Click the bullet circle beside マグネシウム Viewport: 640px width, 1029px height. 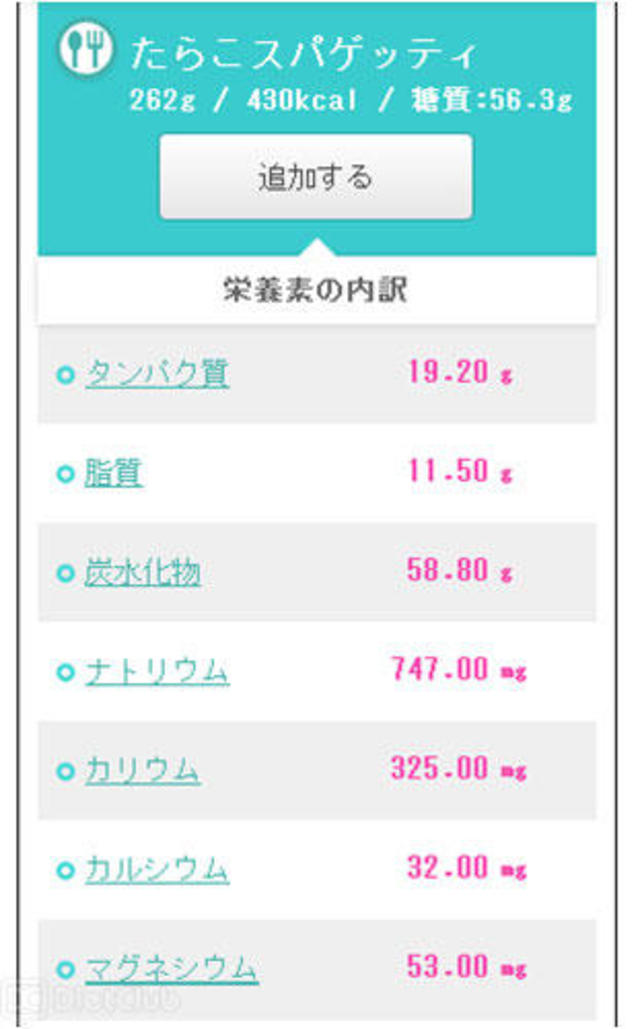(66, 970)
